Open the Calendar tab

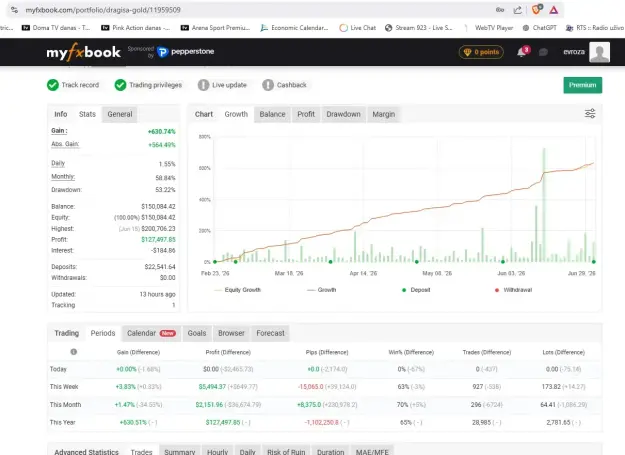click(151, 333)
